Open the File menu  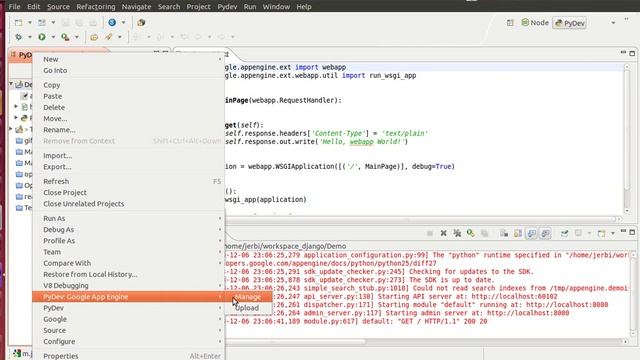pyautogui.click(x=14, y=7)
